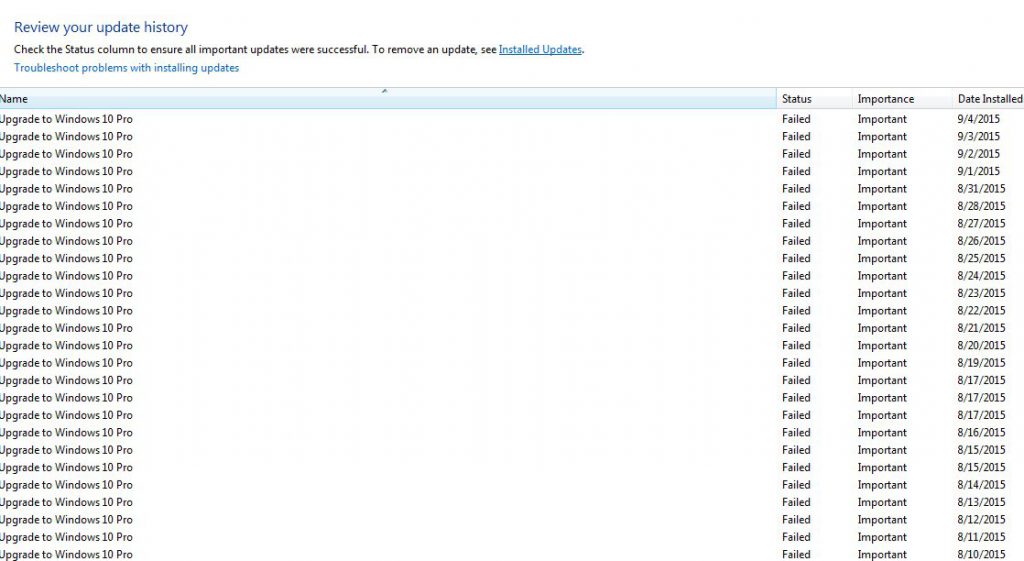Click the sort arrow above Name column
Viewport: 1024px width, 561px height.
pos(384,91)
